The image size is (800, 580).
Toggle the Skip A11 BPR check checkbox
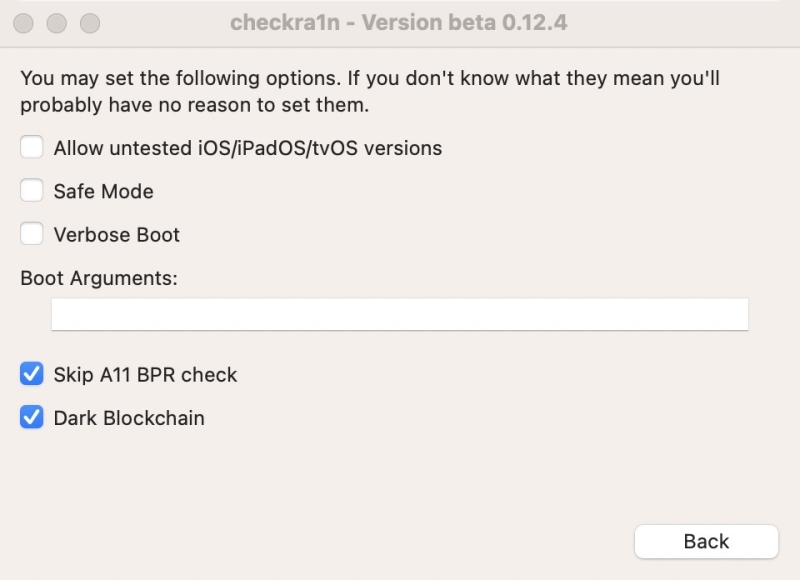coord(31,375)
